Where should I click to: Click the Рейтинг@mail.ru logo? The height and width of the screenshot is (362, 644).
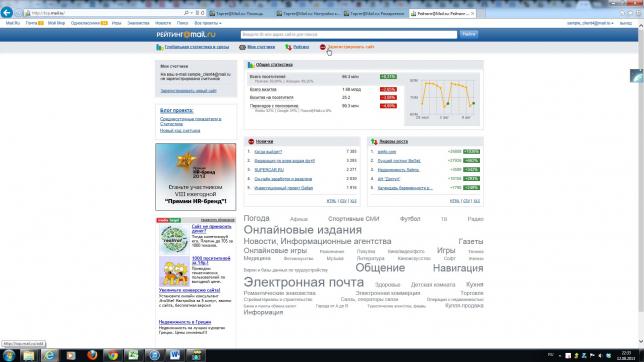[x=186, y=35]
